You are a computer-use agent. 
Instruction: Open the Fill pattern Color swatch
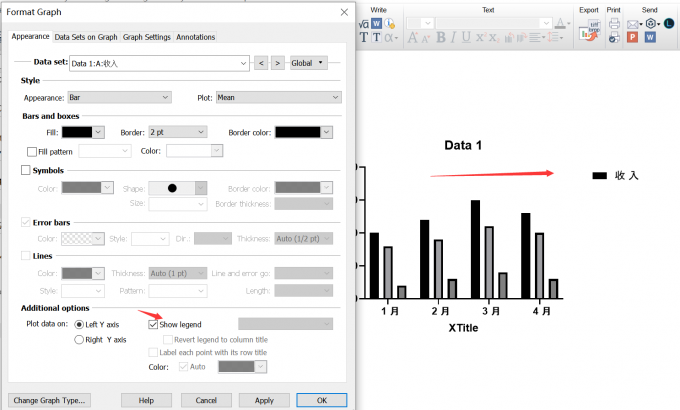[x=195, y=151]
